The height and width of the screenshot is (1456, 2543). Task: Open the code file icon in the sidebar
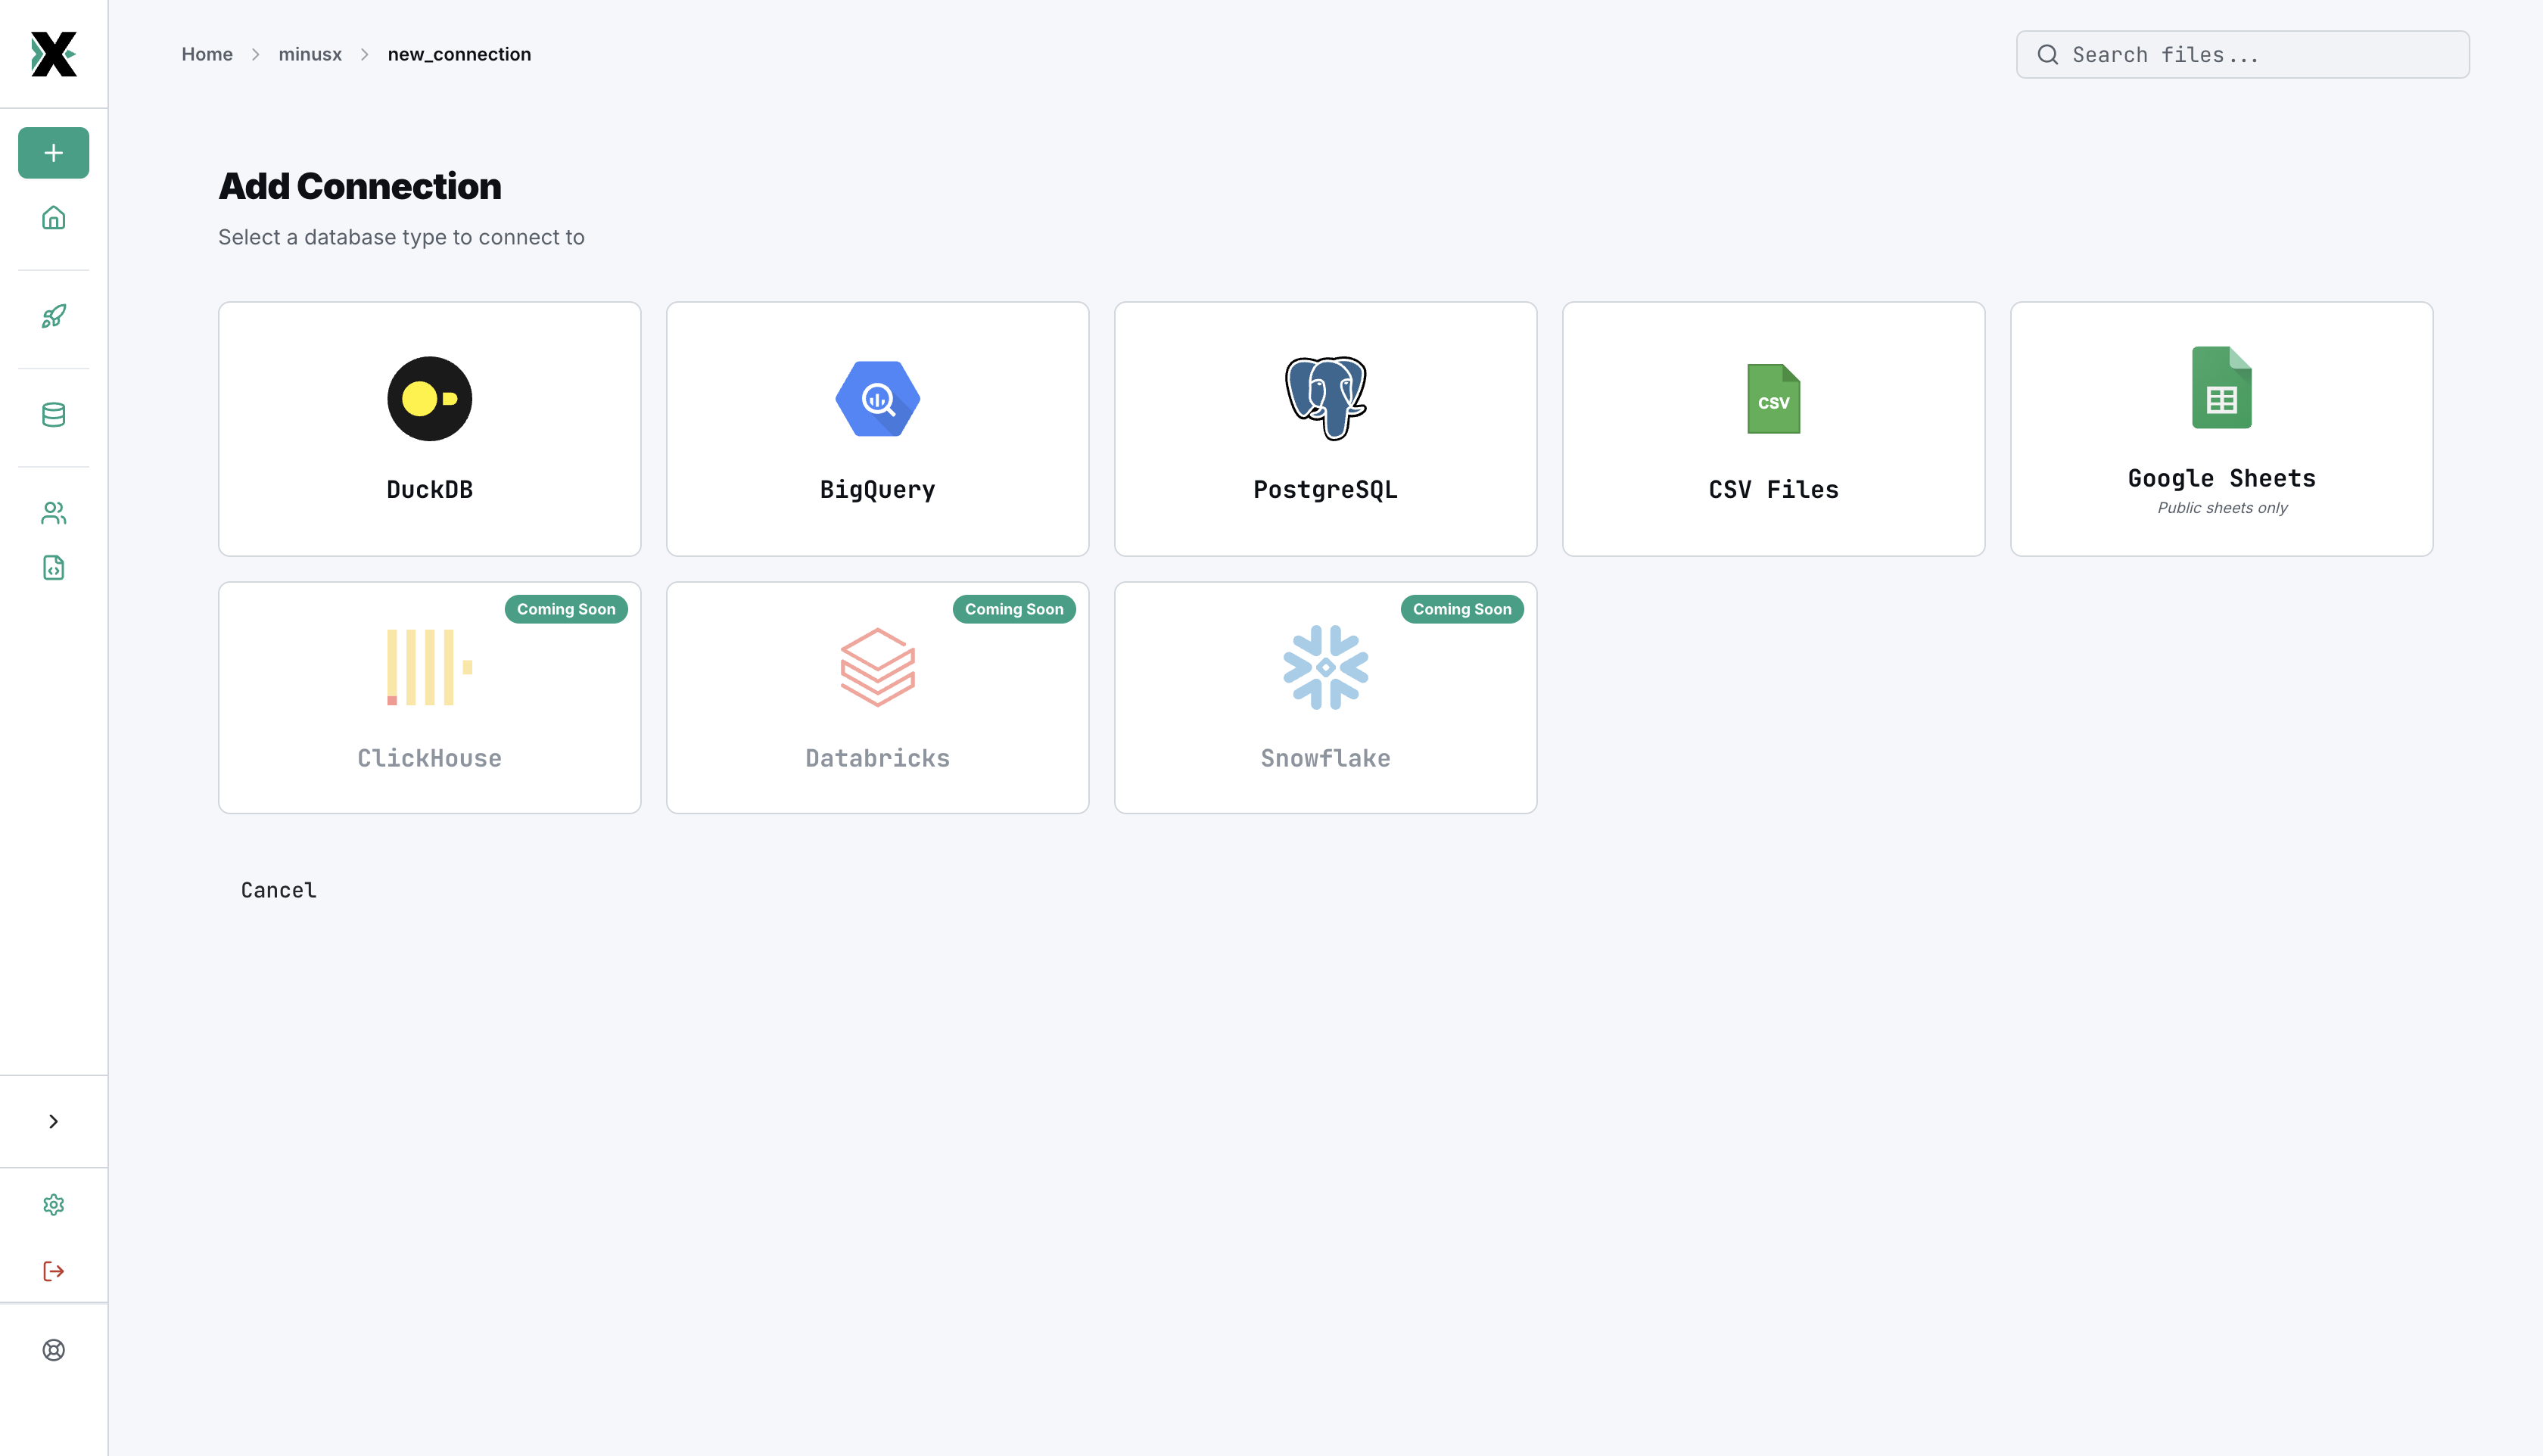(54, 568)
